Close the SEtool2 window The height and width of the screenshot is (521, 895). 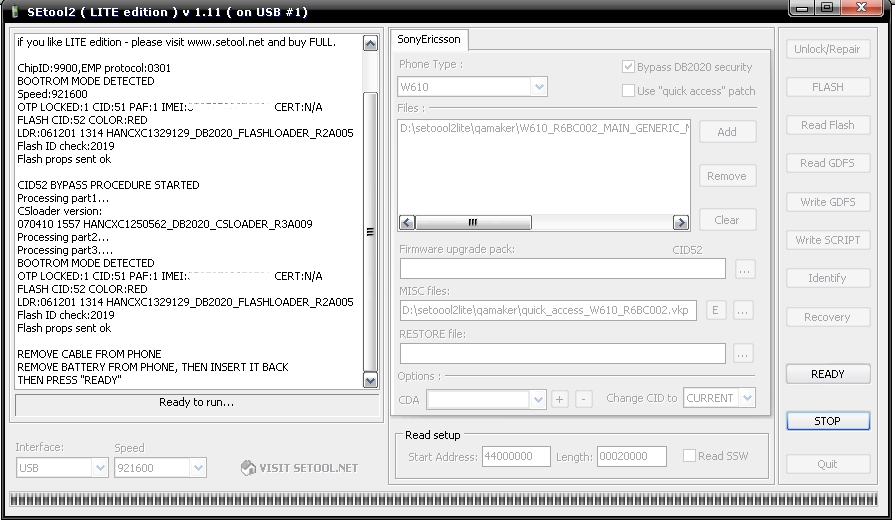point(862,7)
